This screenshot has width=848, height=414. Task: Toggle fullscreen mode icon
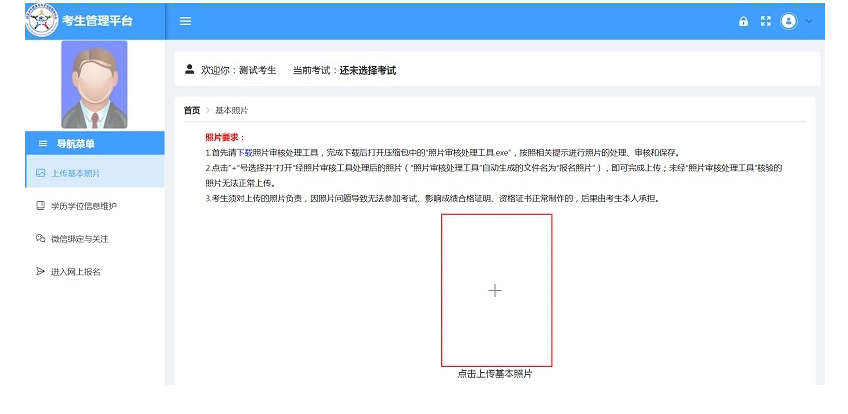766,21
